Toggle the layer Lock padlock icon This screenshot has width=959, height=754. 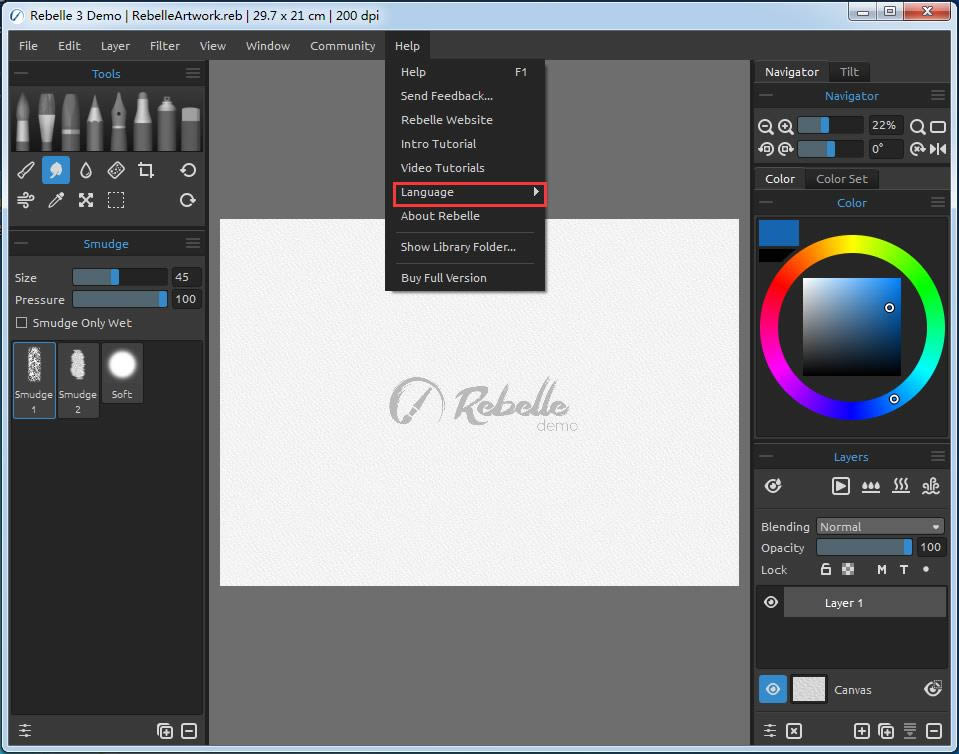825,569
